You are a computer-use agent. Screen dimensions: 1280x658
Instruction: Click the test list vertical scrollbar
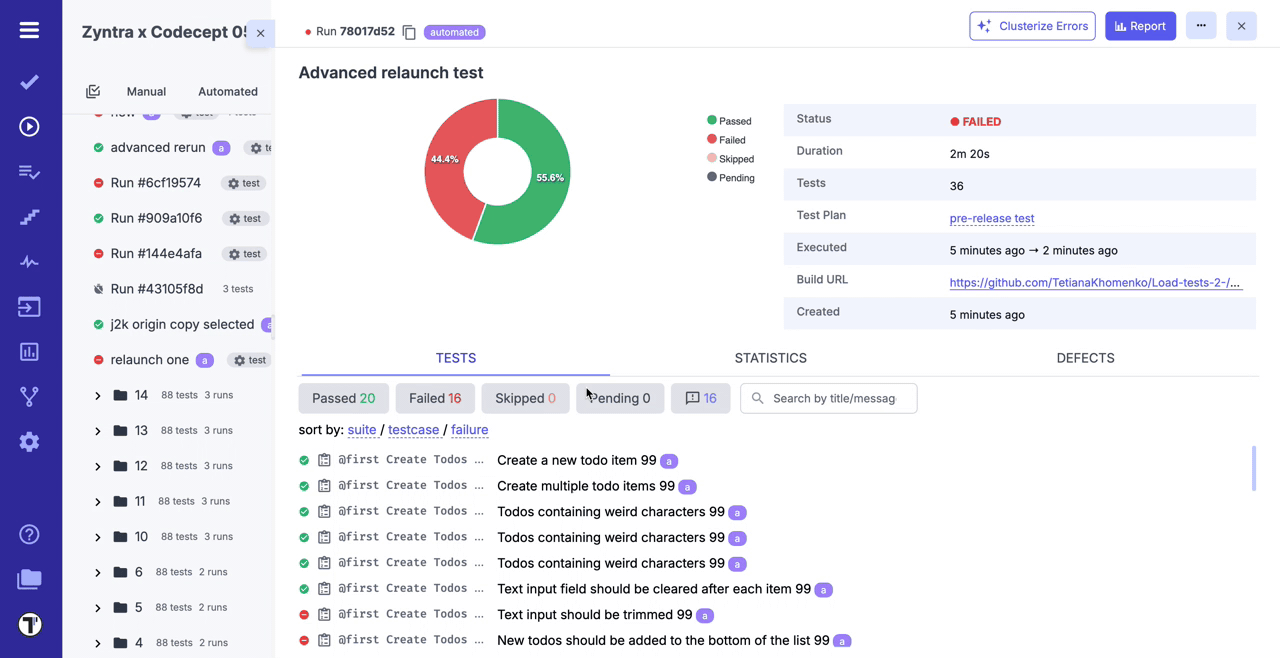tap(1253, 469)
